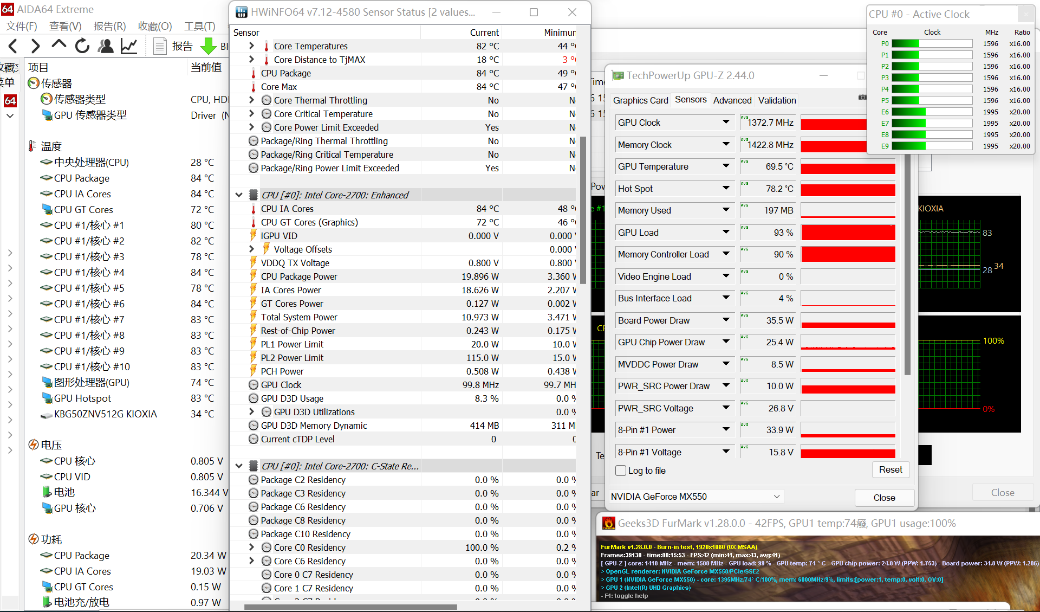Collapse the C-State Residency group
This screenshot has width=1040, height=612.
click(x=239, y=466)
